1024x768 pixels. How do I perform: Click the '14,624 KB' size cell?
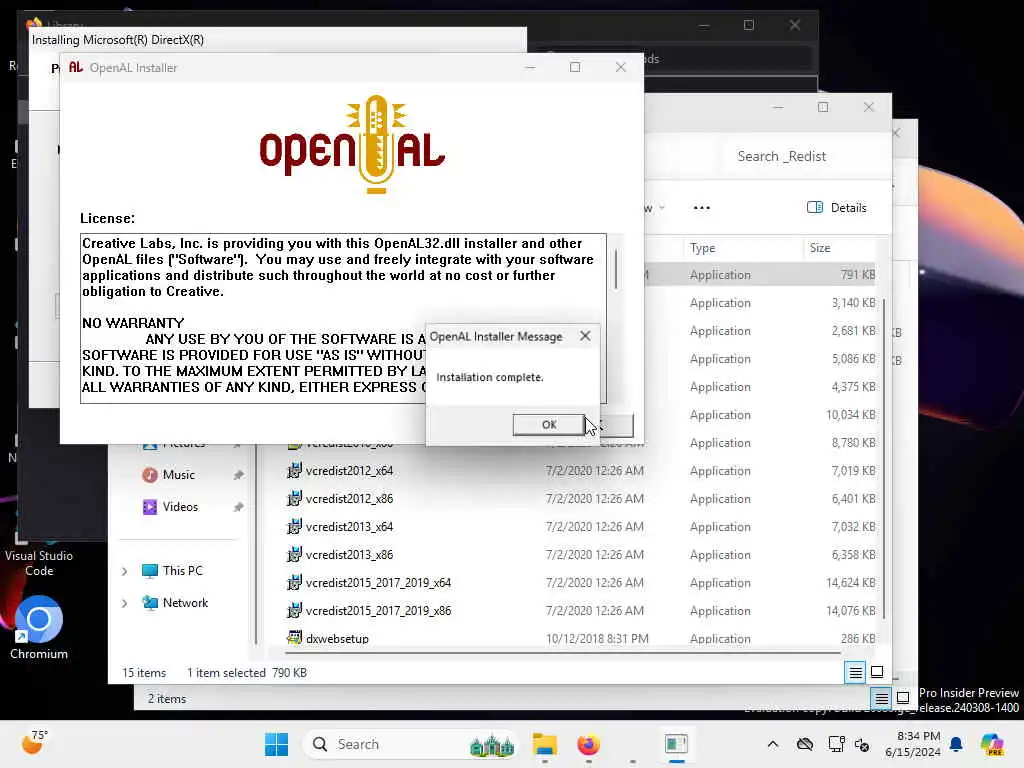tap(850, 583)
